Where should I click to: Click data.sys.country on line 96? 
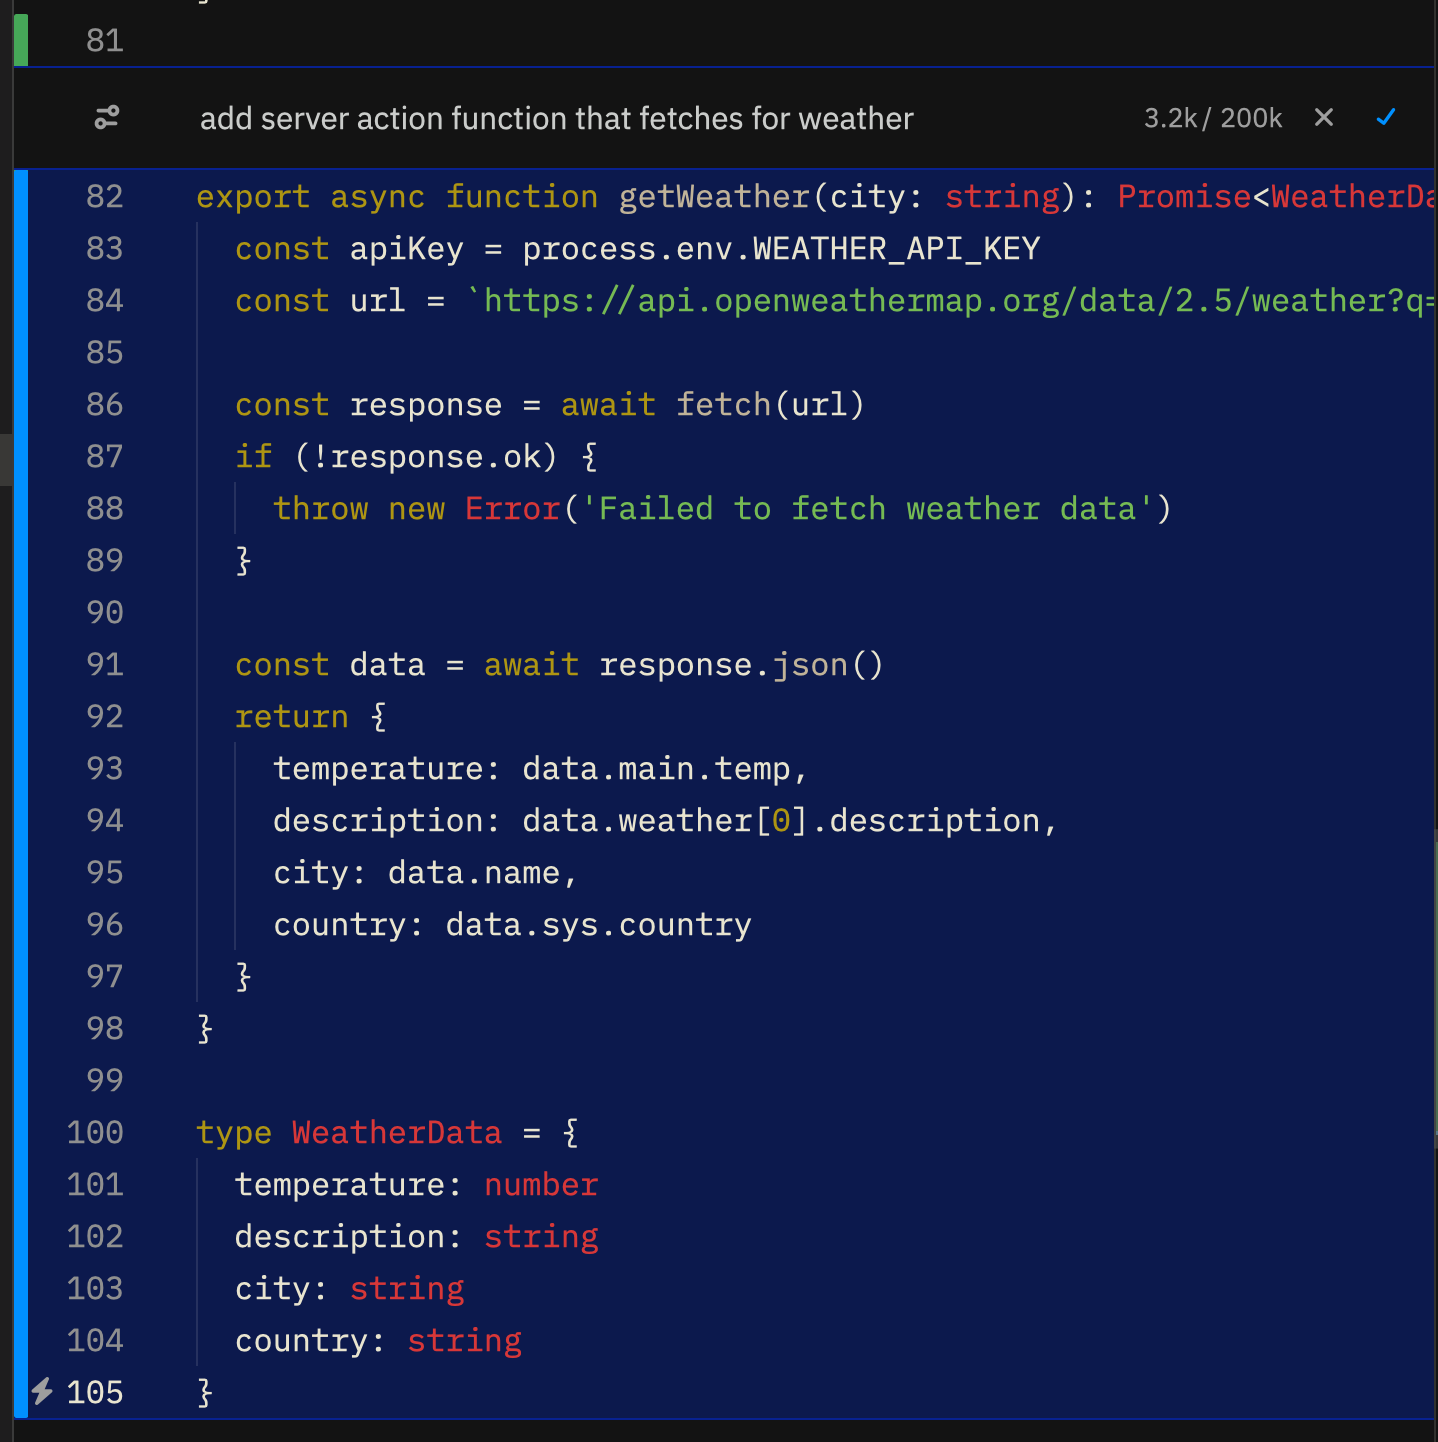(598, 925)
